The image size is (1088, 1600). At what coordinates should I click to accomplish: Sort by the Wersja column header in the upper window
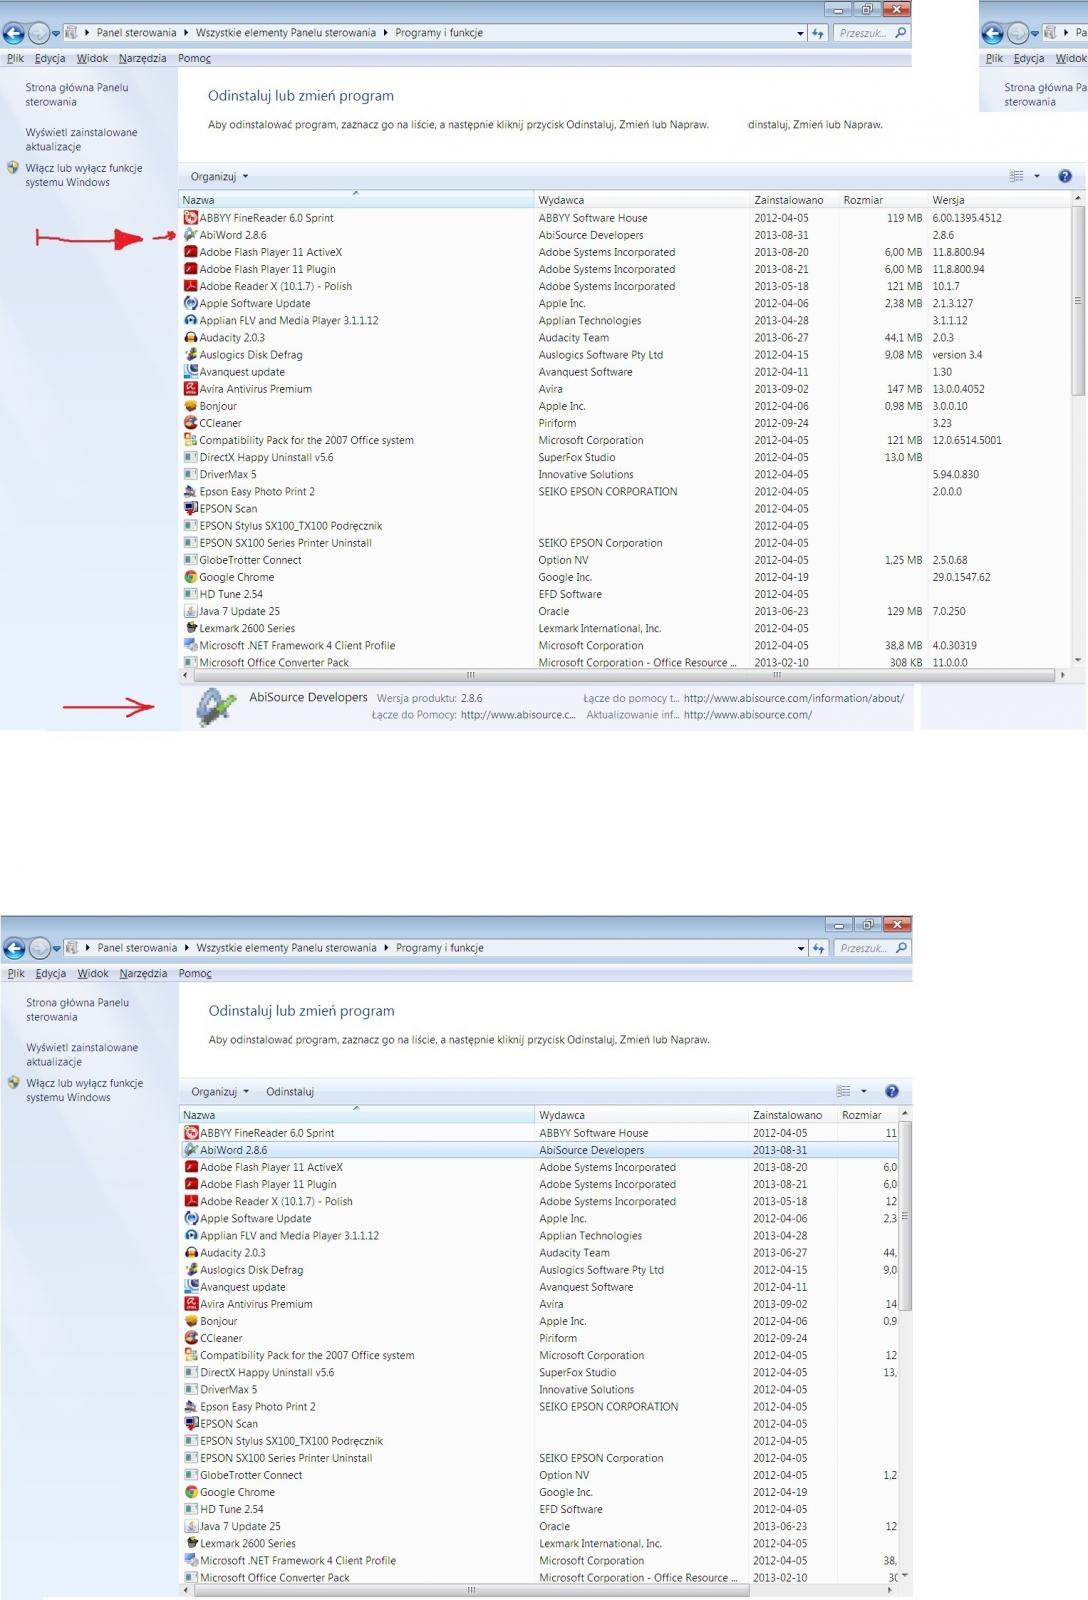998,200
